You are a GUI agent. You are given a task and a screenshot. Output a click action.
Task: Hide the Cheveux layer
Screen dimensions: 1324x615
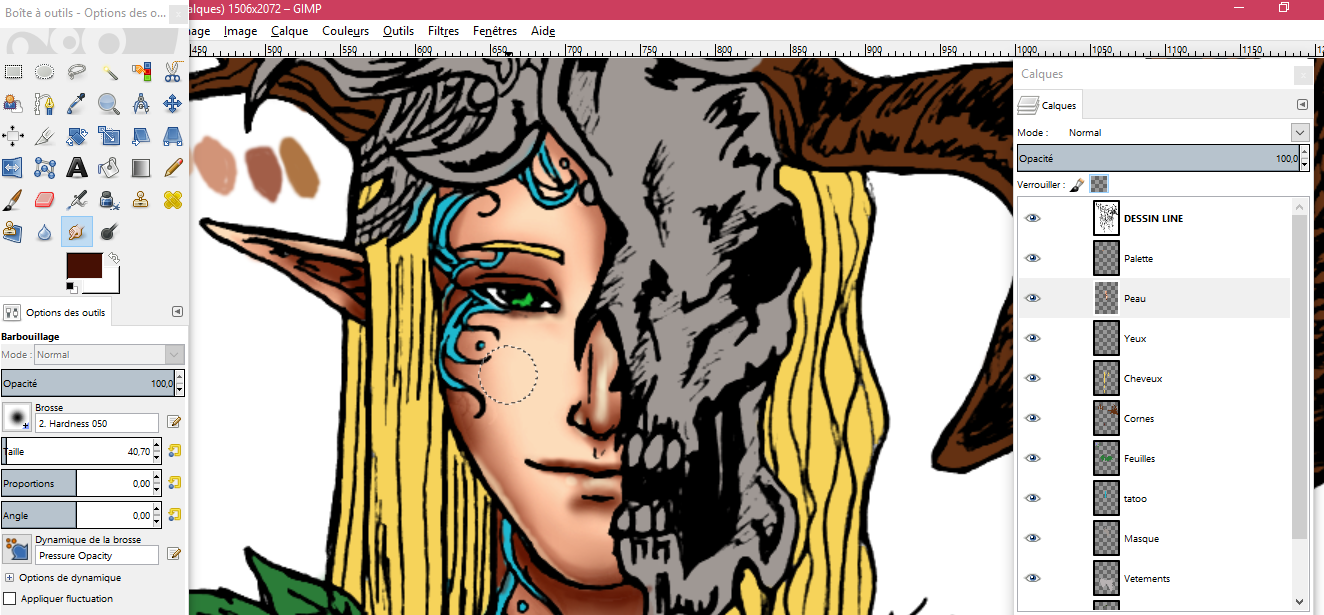coord(1033,378)
